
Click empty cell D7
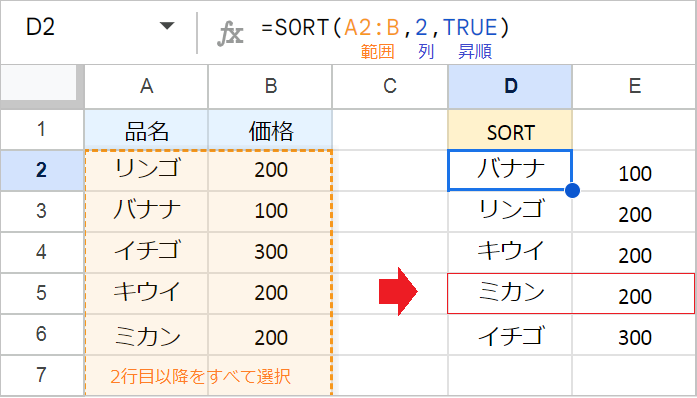coord(510,375)
